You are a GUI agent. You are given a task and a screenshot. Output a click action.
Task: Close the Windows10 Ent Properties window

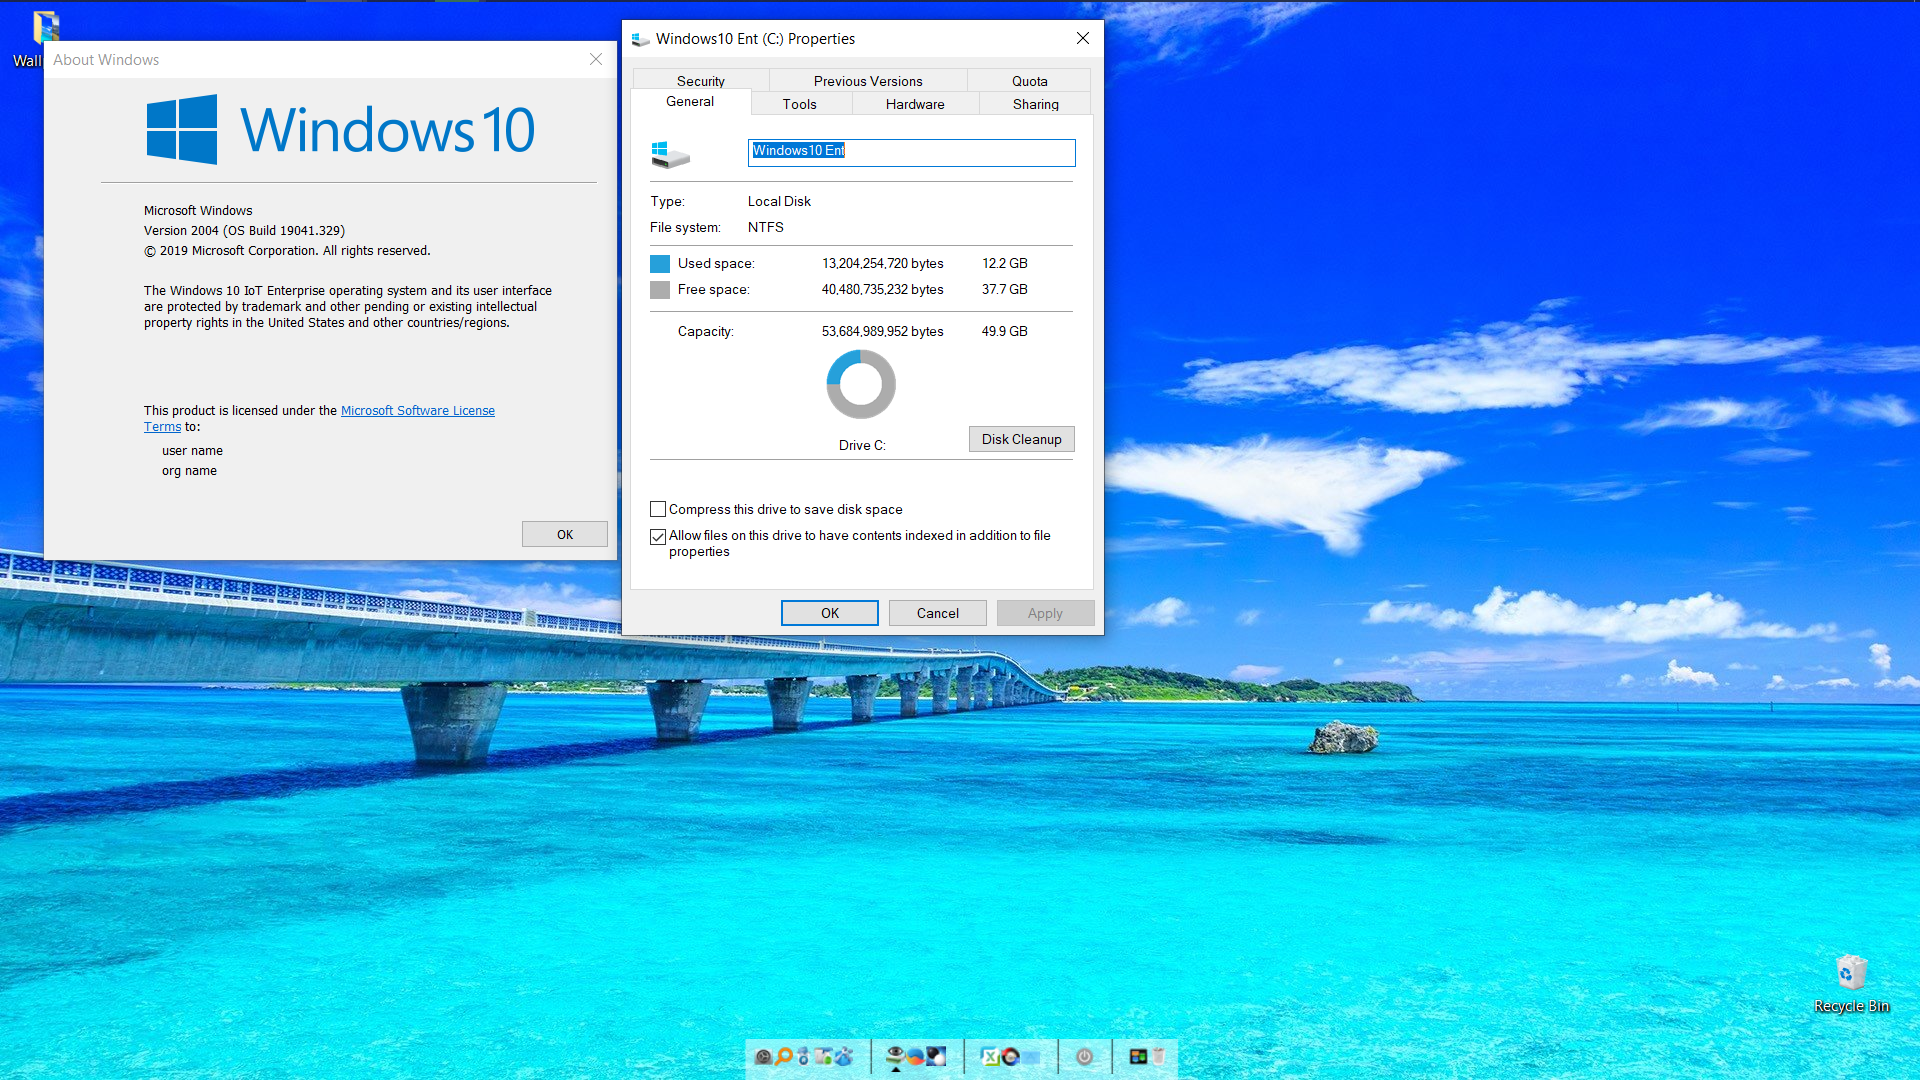click(x=1082, y=38)
